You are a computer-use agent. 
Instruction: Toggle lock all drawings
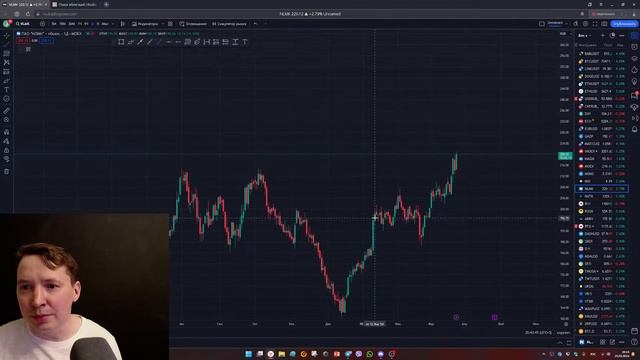click(x=7, y=150)
